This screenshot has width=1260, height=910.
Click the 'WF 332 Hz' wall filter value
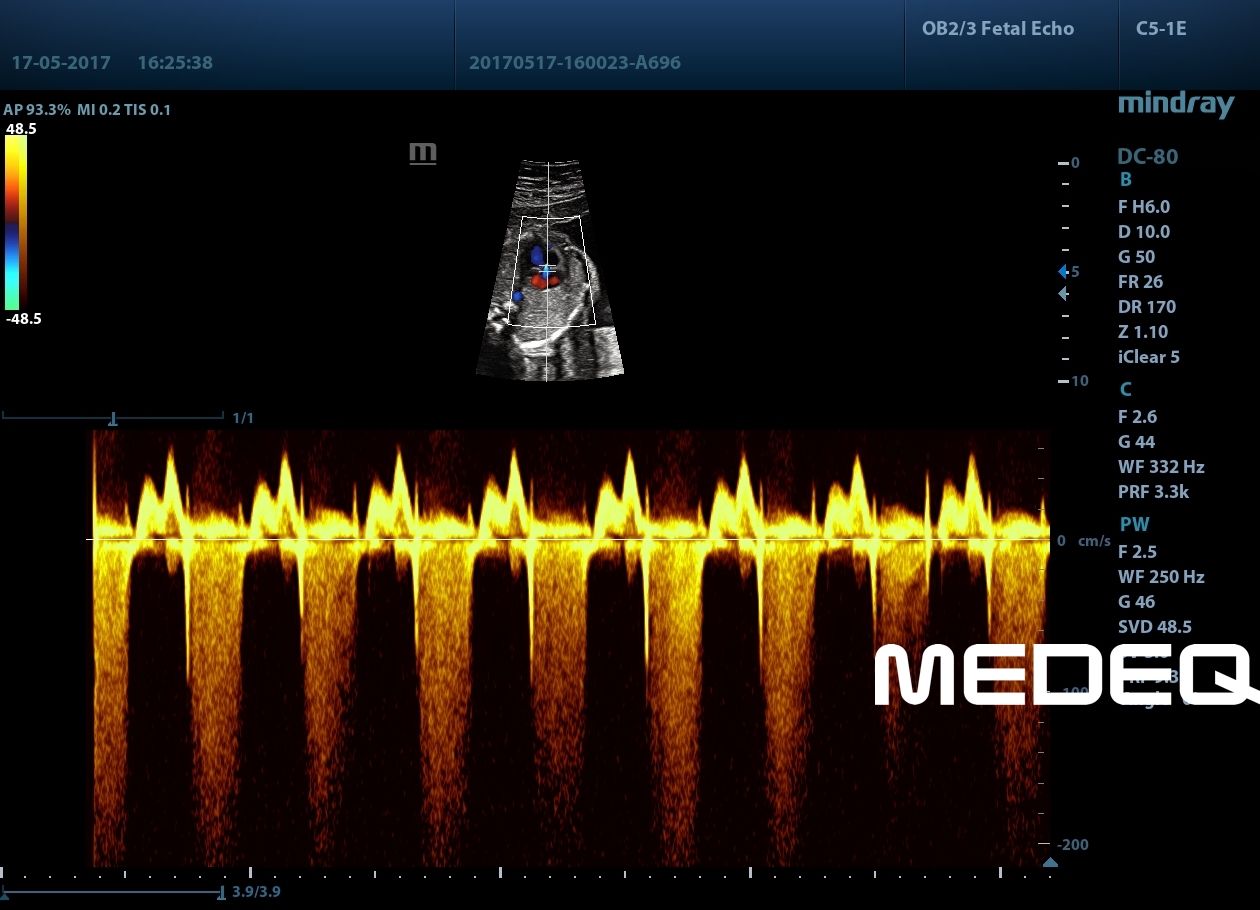click(1161, 467)
